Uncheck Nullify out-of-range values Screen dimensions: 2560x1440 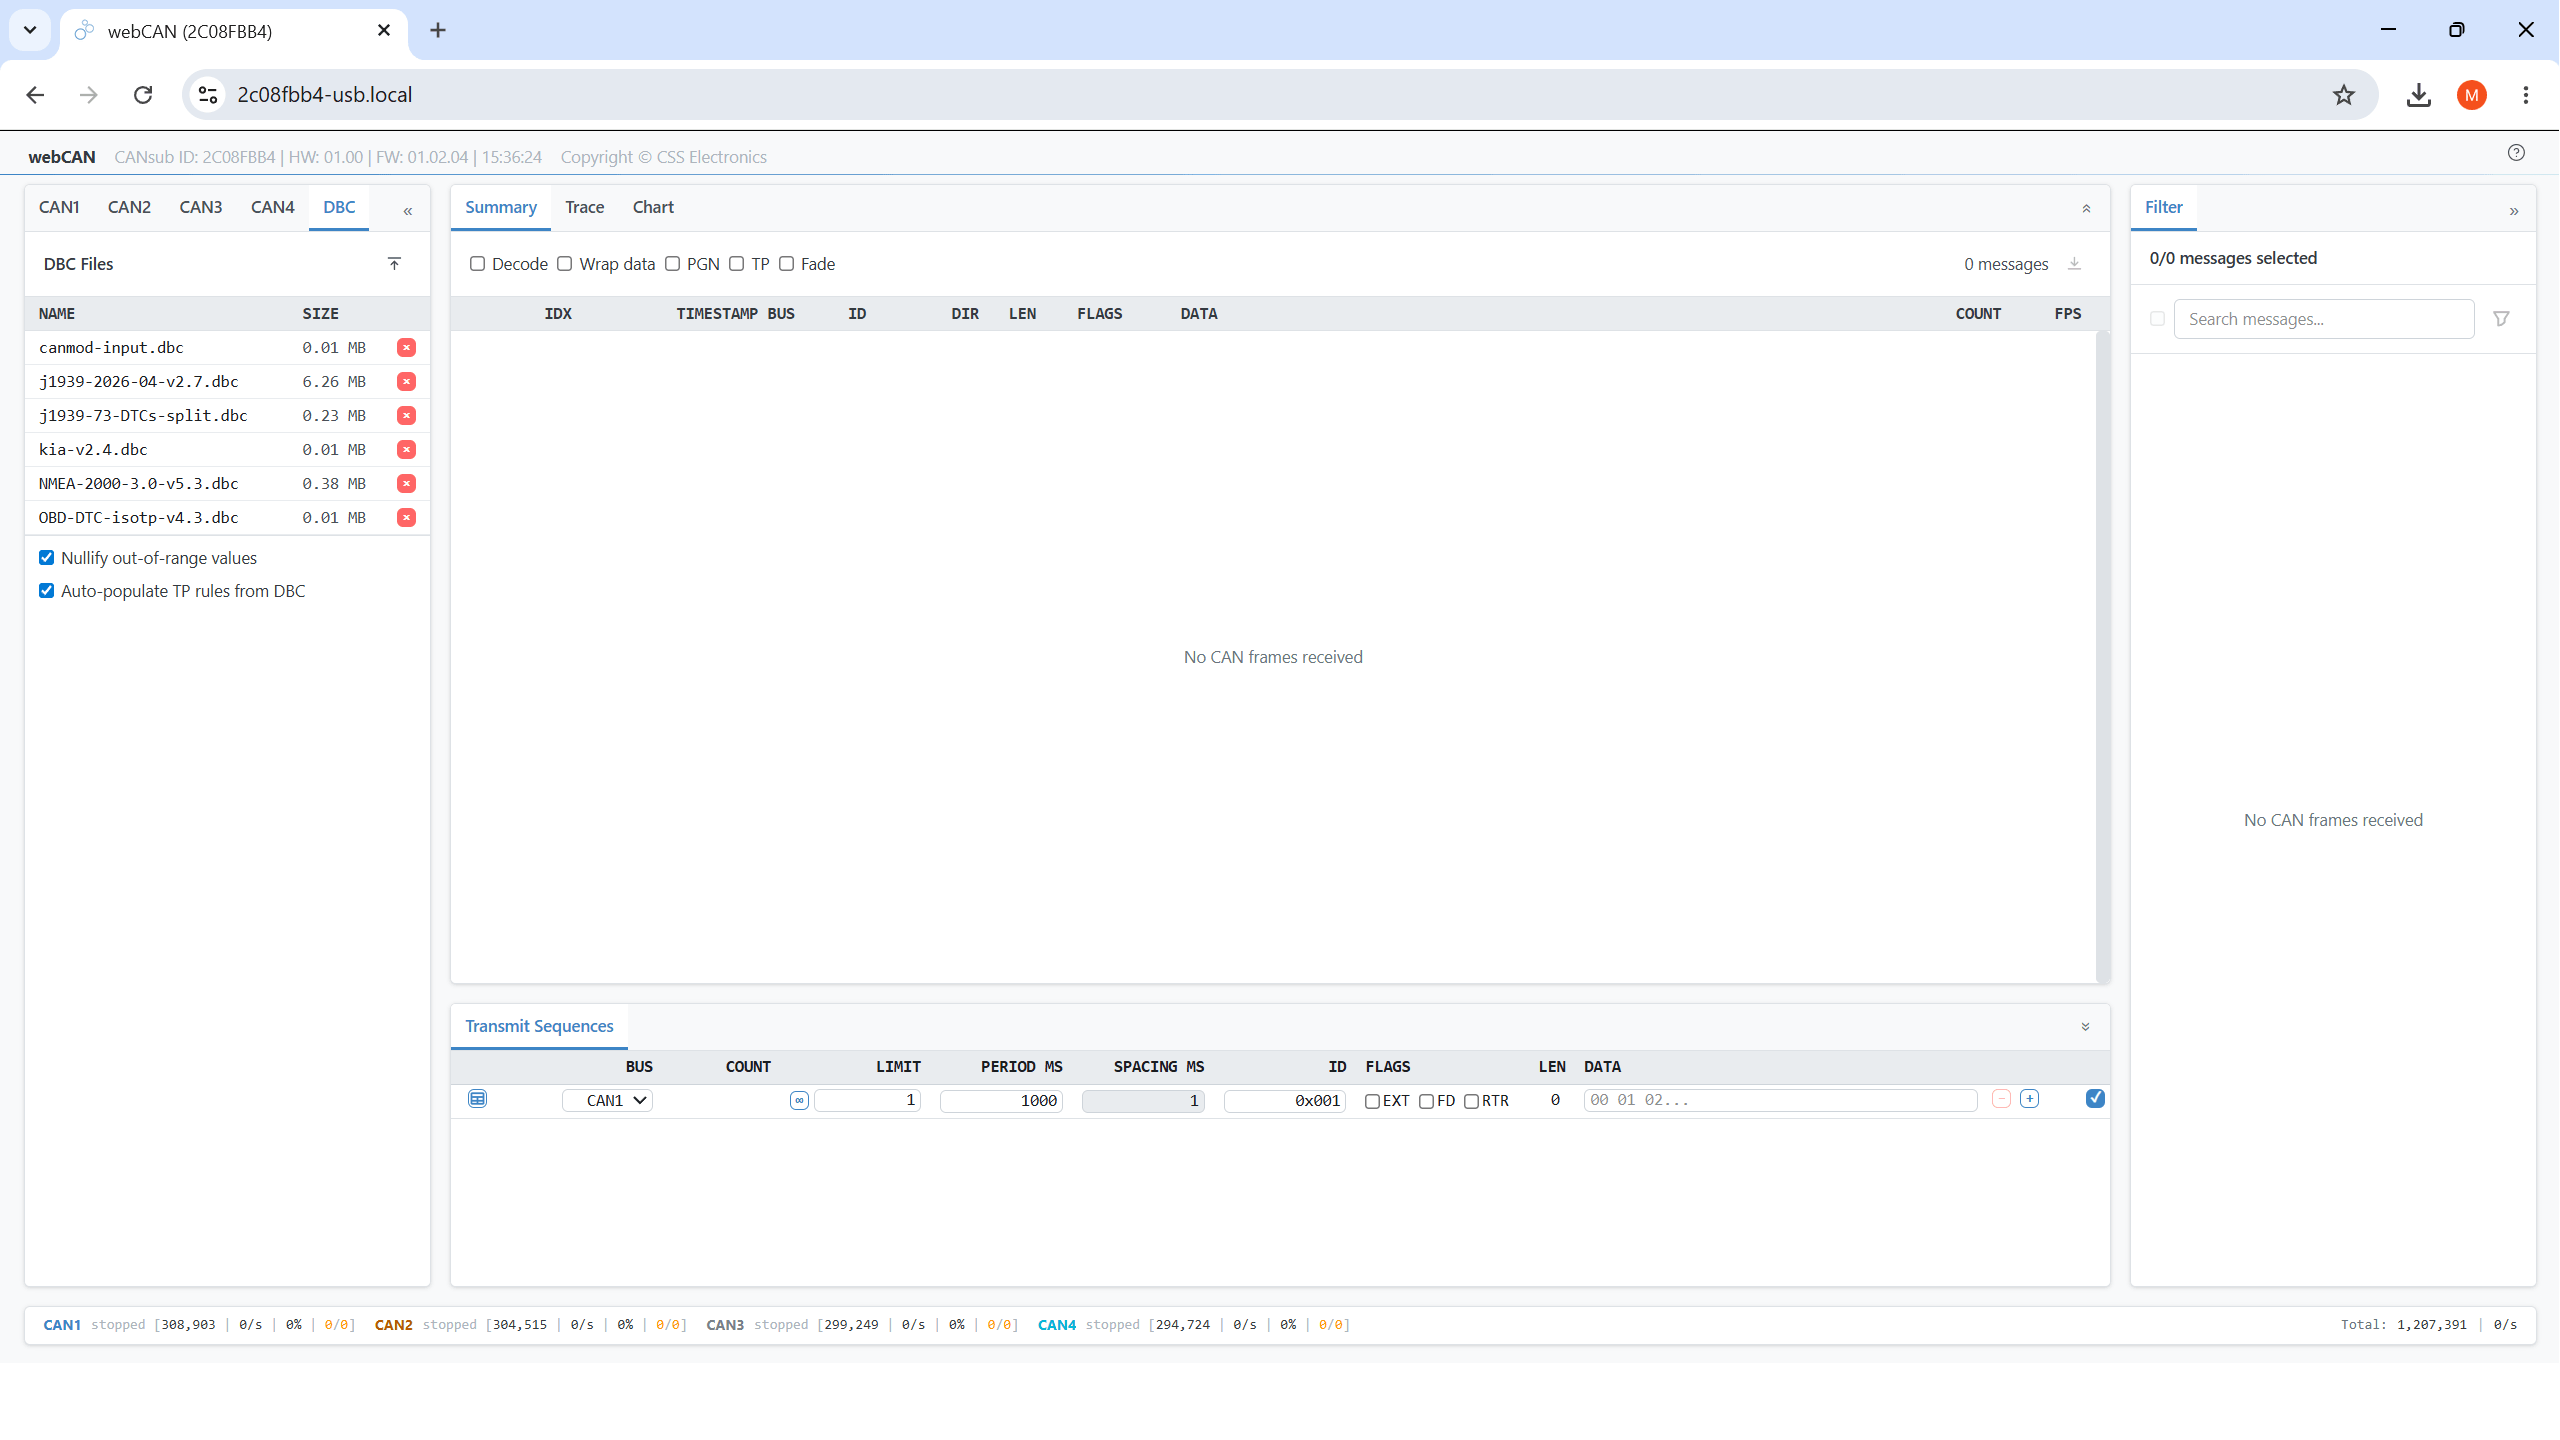[x=46, y=558]
